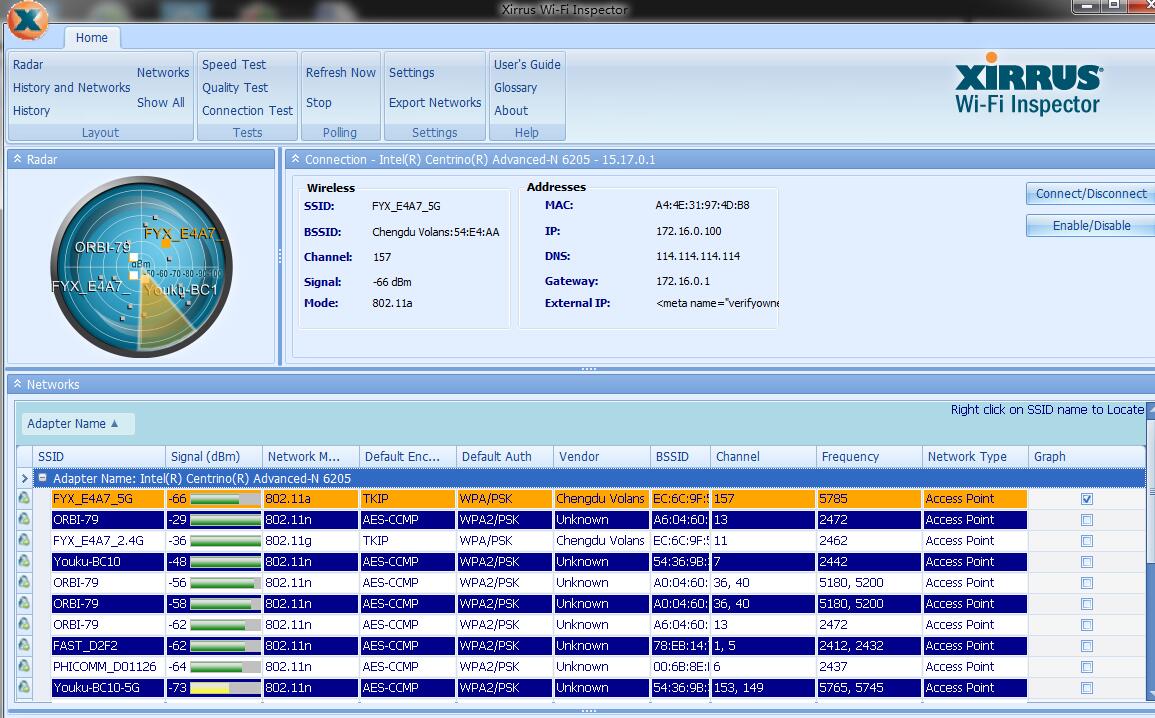Run the Speed Test
This screenshot has width=1155, height=718.
[x=234, y=65]
